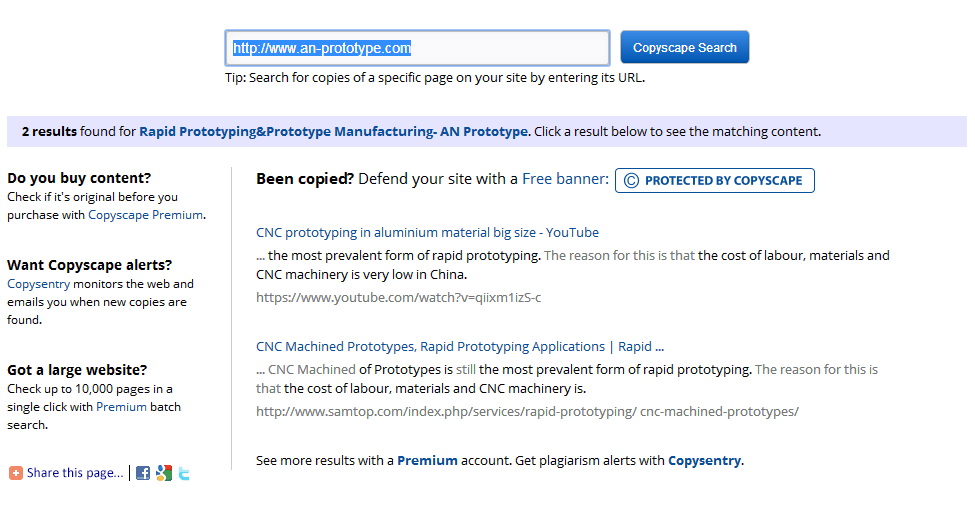Open the bold Copysentry plagiarism alerts link
Image resolution: width=975 pixels, height=507 pixels.
(705, 461)
